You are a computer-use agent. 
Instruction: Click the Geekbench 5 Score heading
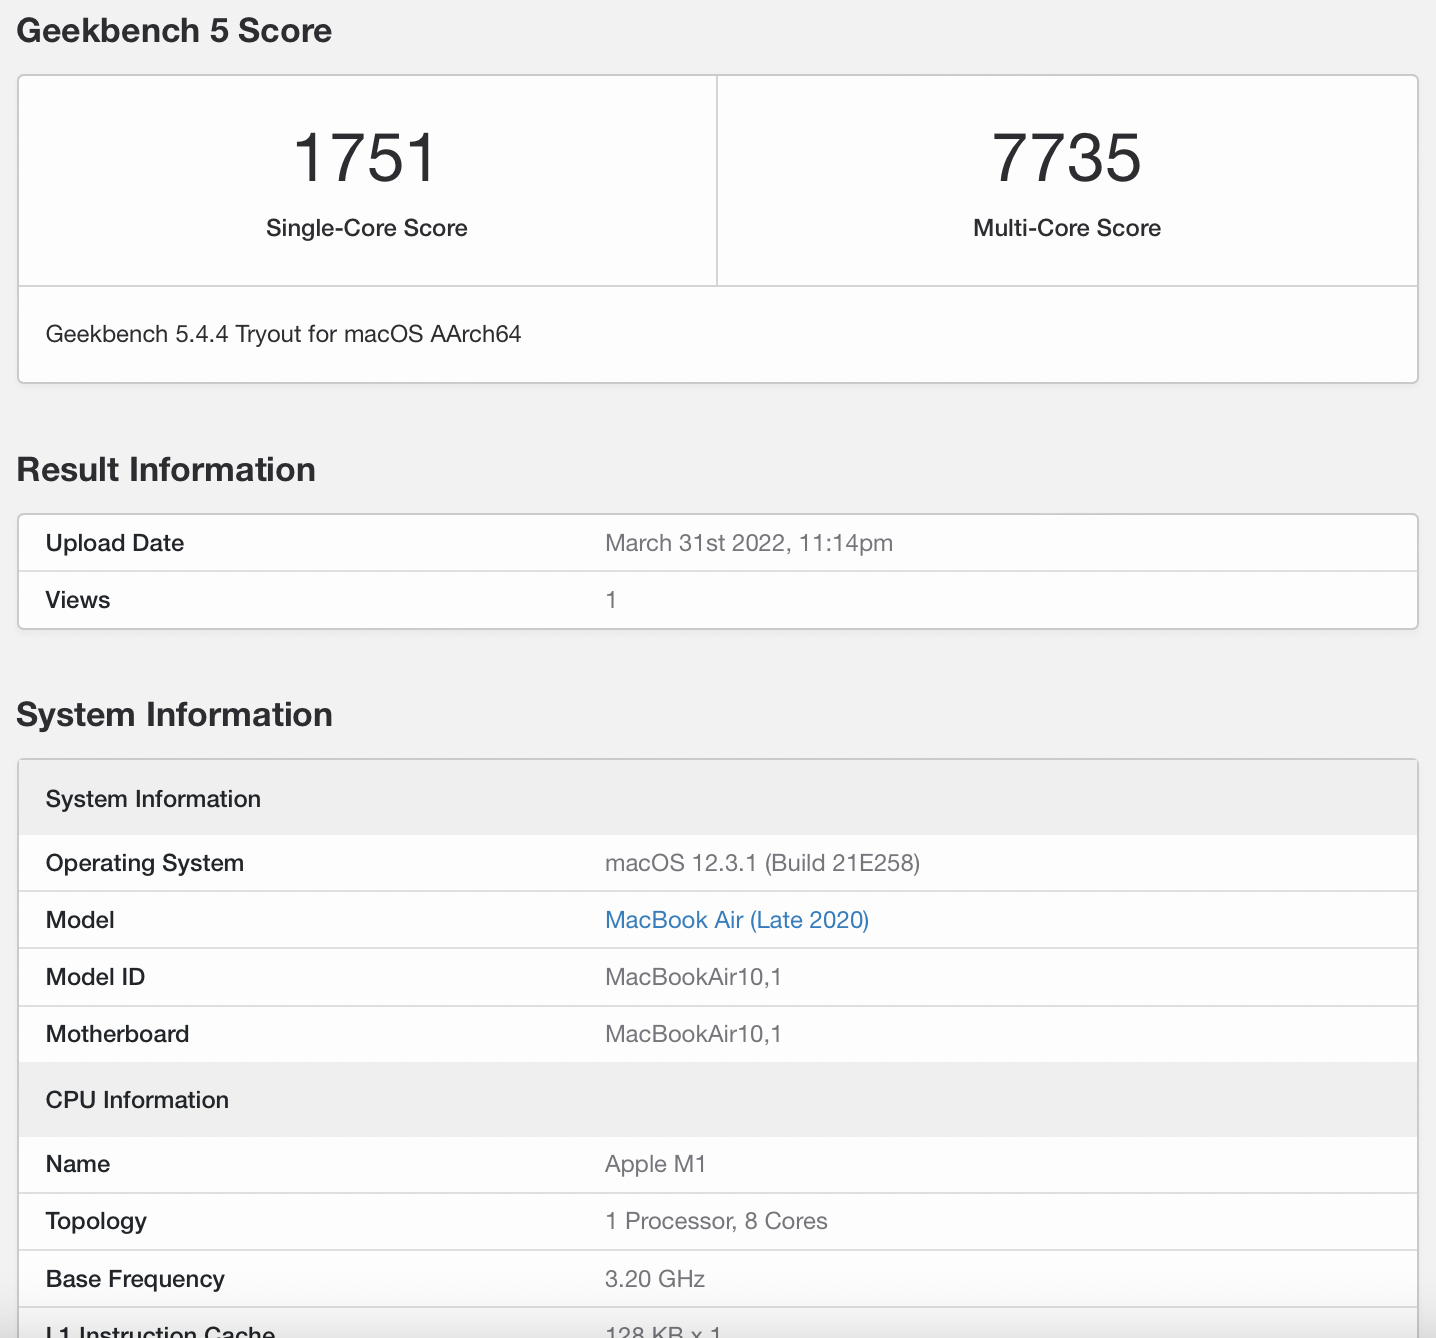coord(174,31)
